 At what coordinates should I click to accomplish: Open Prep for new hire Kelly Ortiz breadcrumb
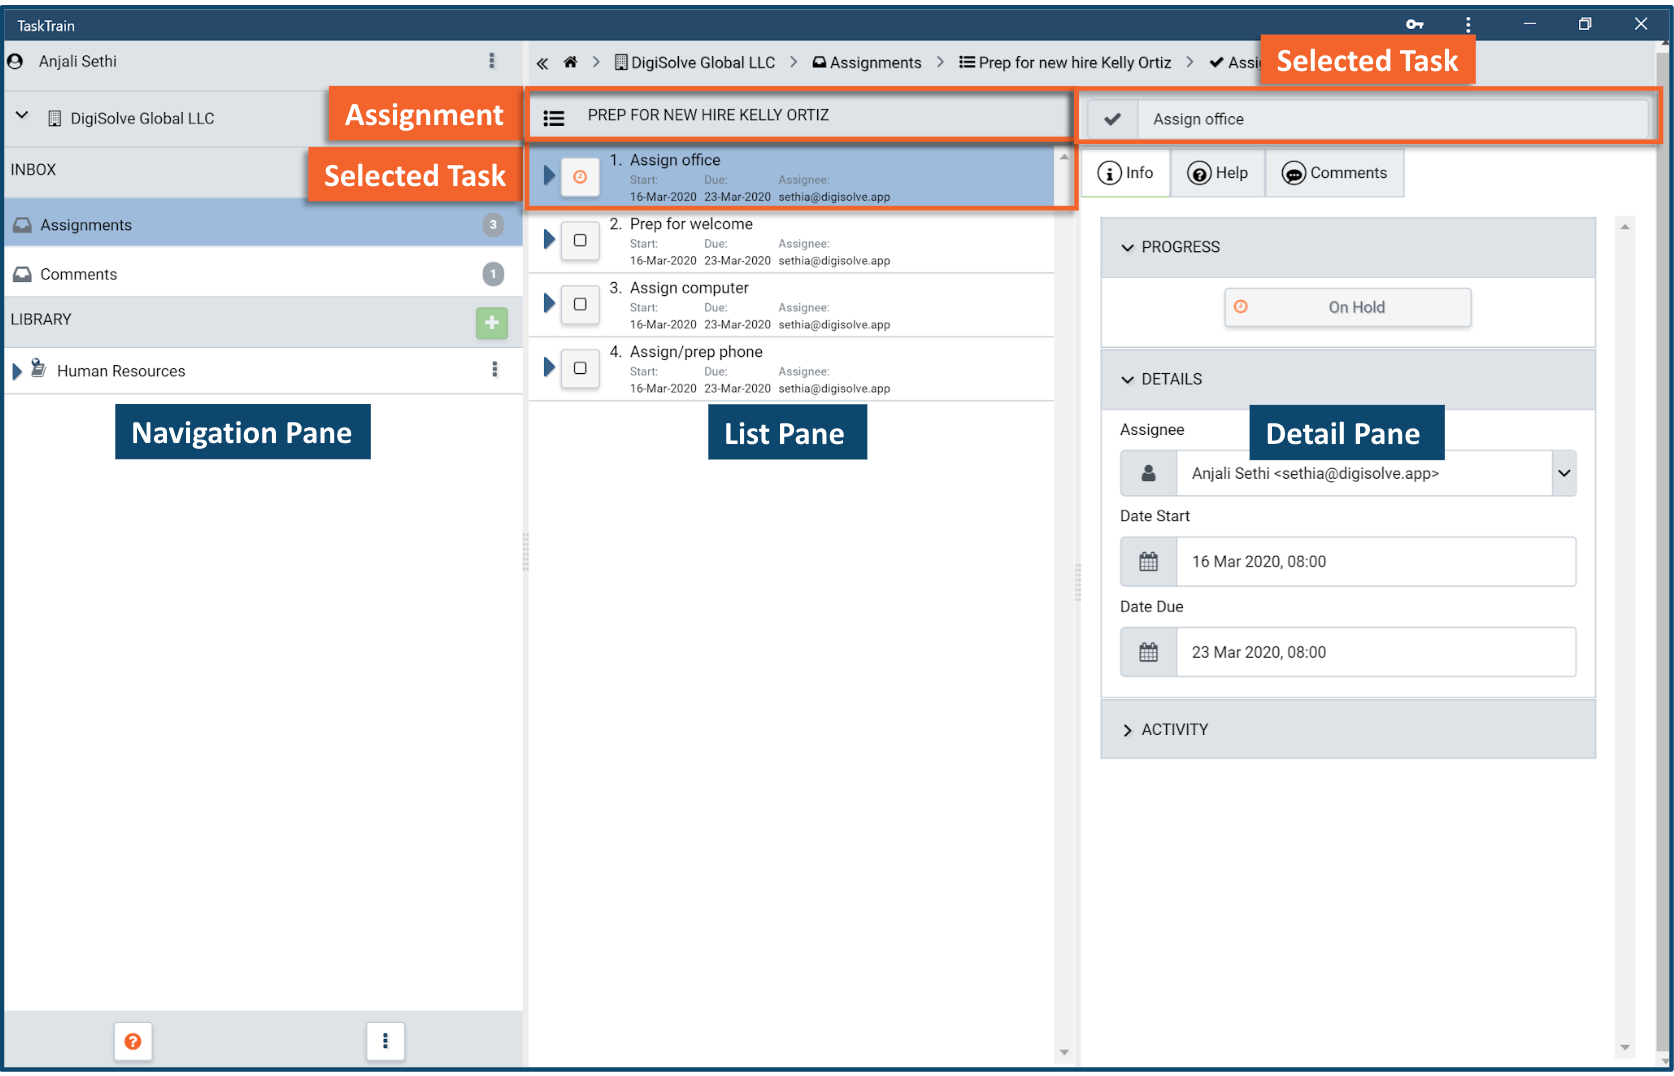(x=1065, y=62)
